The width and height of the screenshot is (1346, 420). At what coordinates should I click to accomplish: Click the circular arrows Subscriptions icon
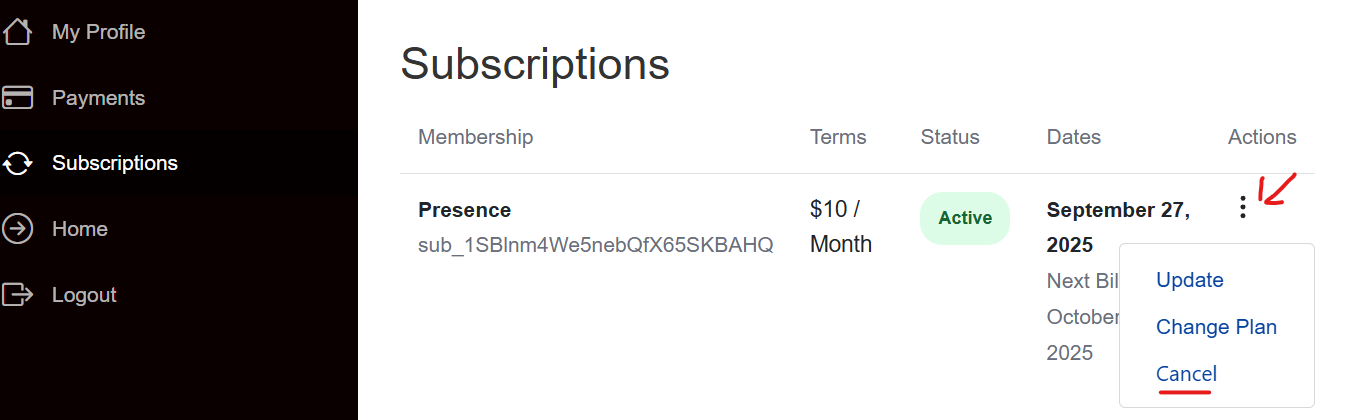(x=17, y=163)
